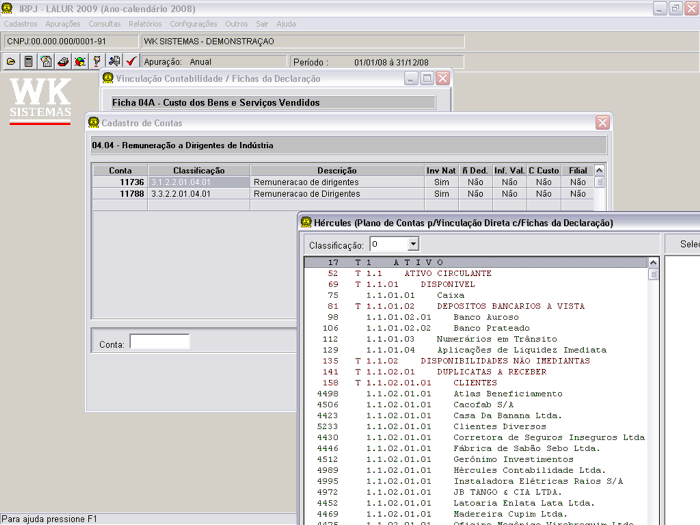700x525 pixels.
Task: Open the Relatórios menu
Action: tap(145, 23)
